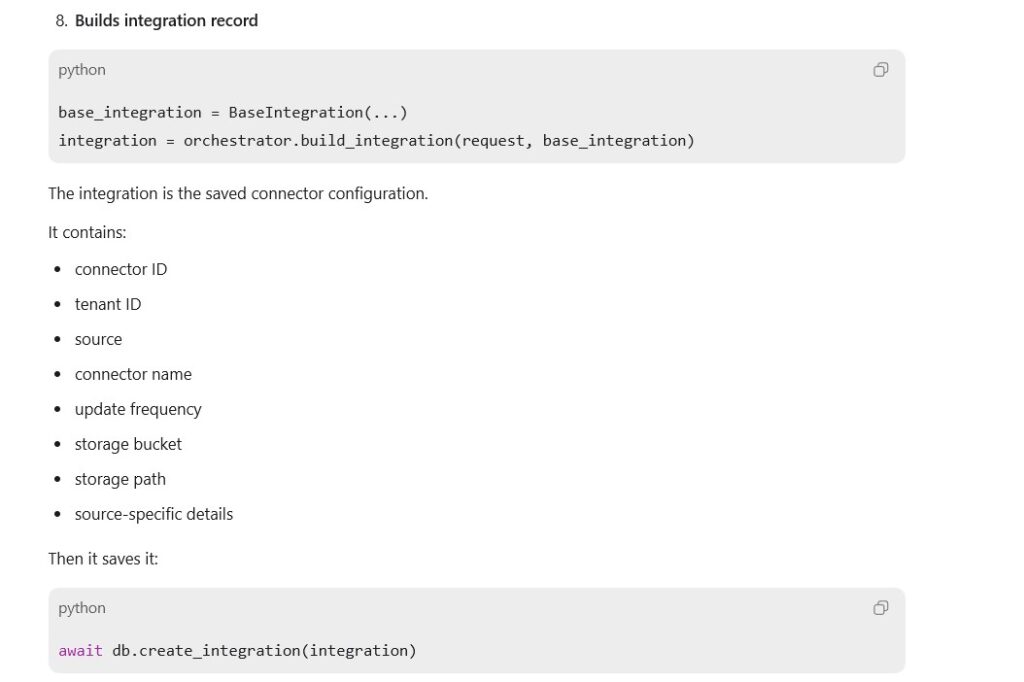The width and height of the screenshot is (1024, 682).
Task: Click the base_integration = BaseIntegration(...) line
Action: (232, 112)
